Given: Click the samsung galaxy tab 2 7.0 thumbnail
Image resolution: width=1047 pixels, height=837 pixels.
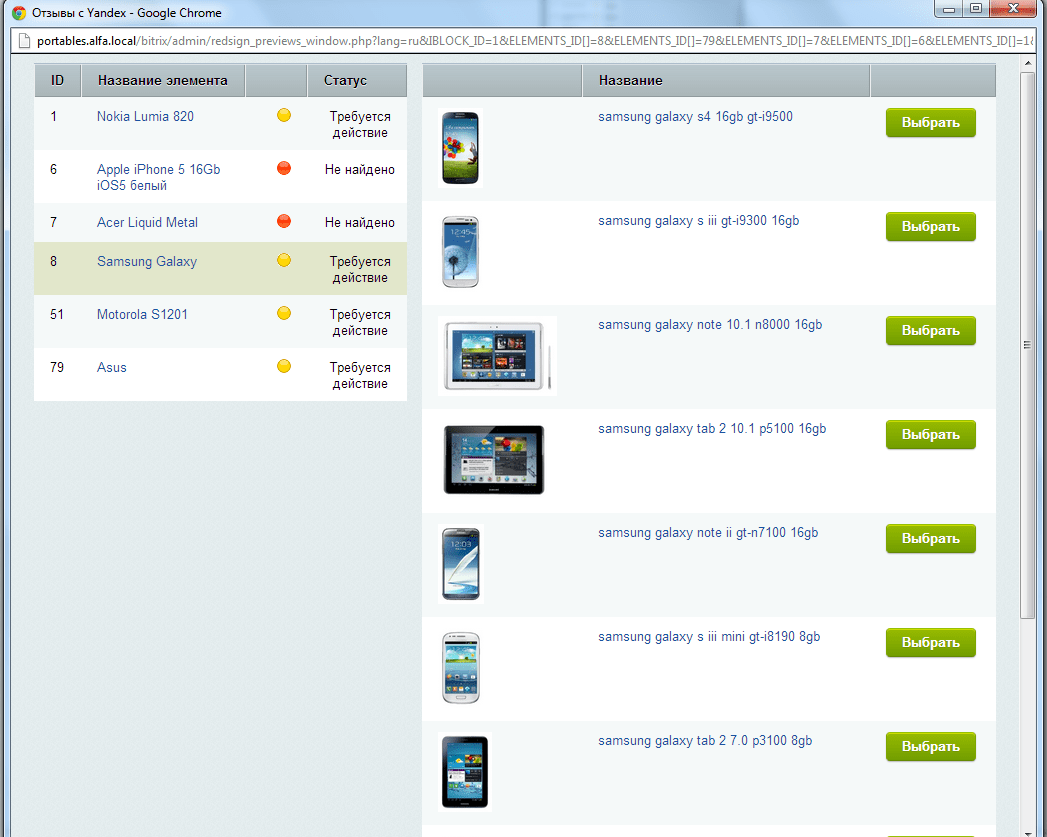Looking at the screenshot, I should (x=465, y=772).
